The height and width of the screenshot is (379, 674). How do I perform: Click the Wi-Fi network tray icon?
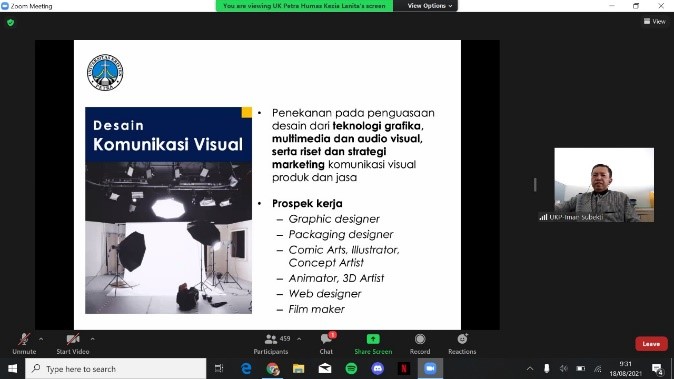pos(598,369)
